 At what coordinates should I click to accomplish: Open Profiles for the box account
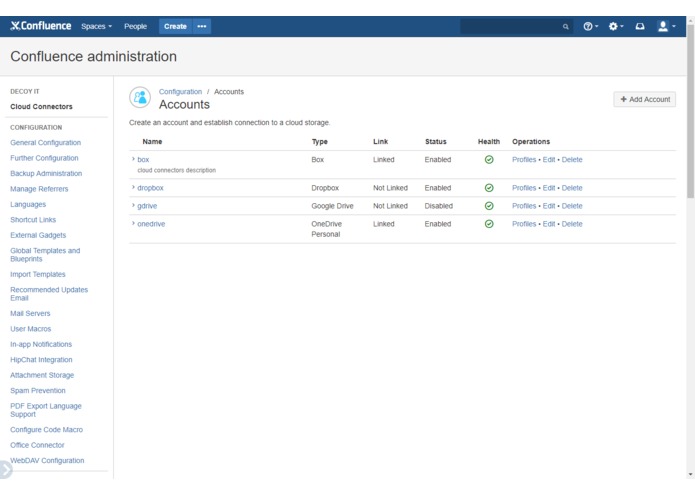click(524, 159)
